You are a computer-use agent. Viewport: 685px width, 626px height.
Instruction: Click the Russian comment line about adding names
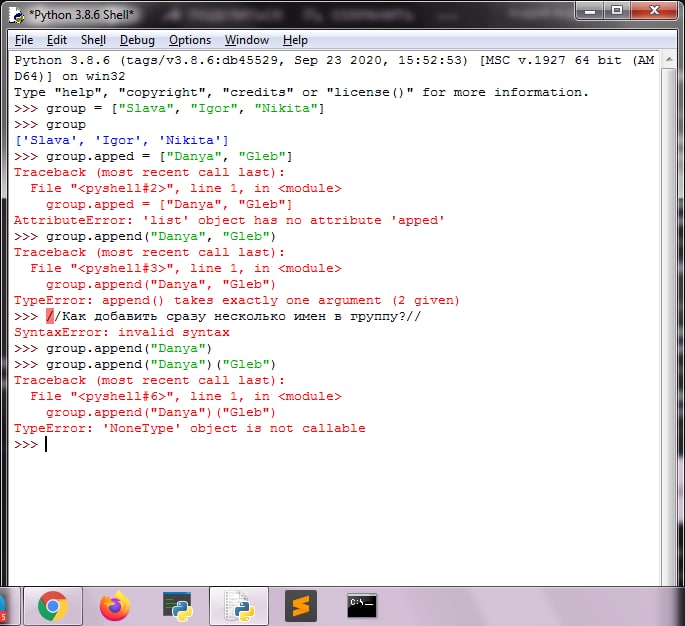click(218, 316)
